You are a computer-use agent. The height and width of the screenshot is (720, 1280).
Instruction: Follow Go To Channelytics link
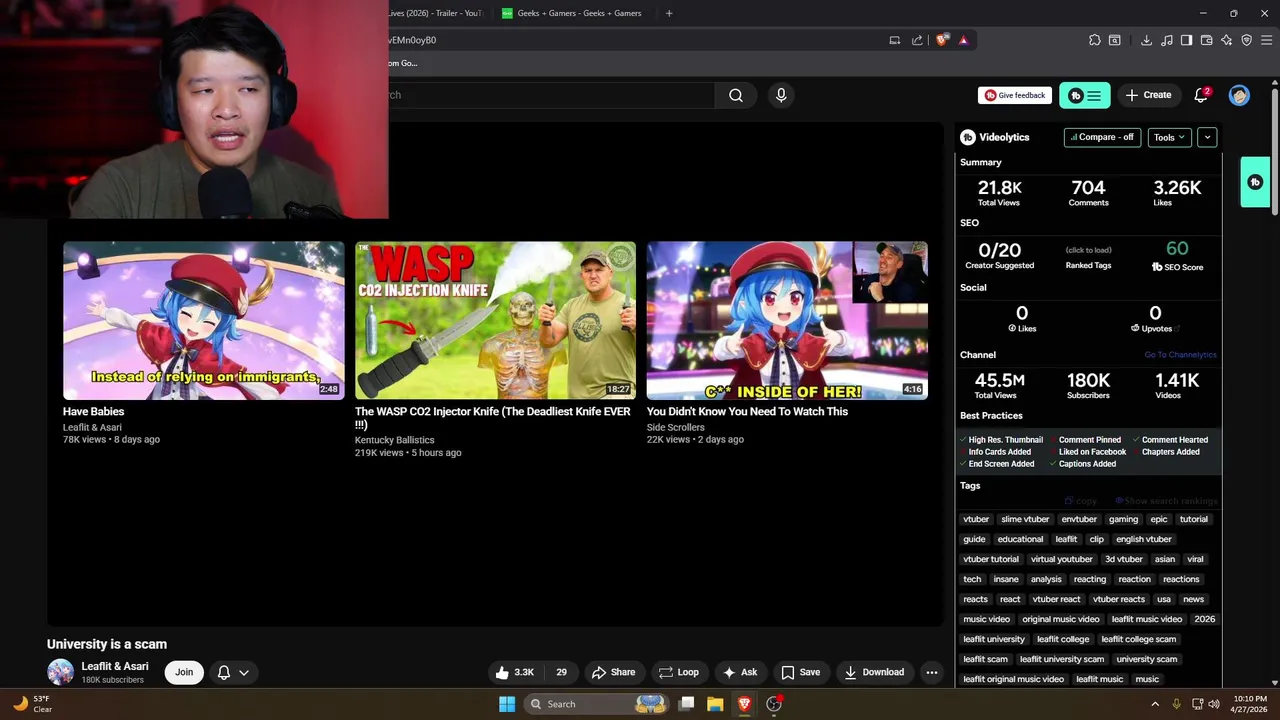(x=1180, y=355)
